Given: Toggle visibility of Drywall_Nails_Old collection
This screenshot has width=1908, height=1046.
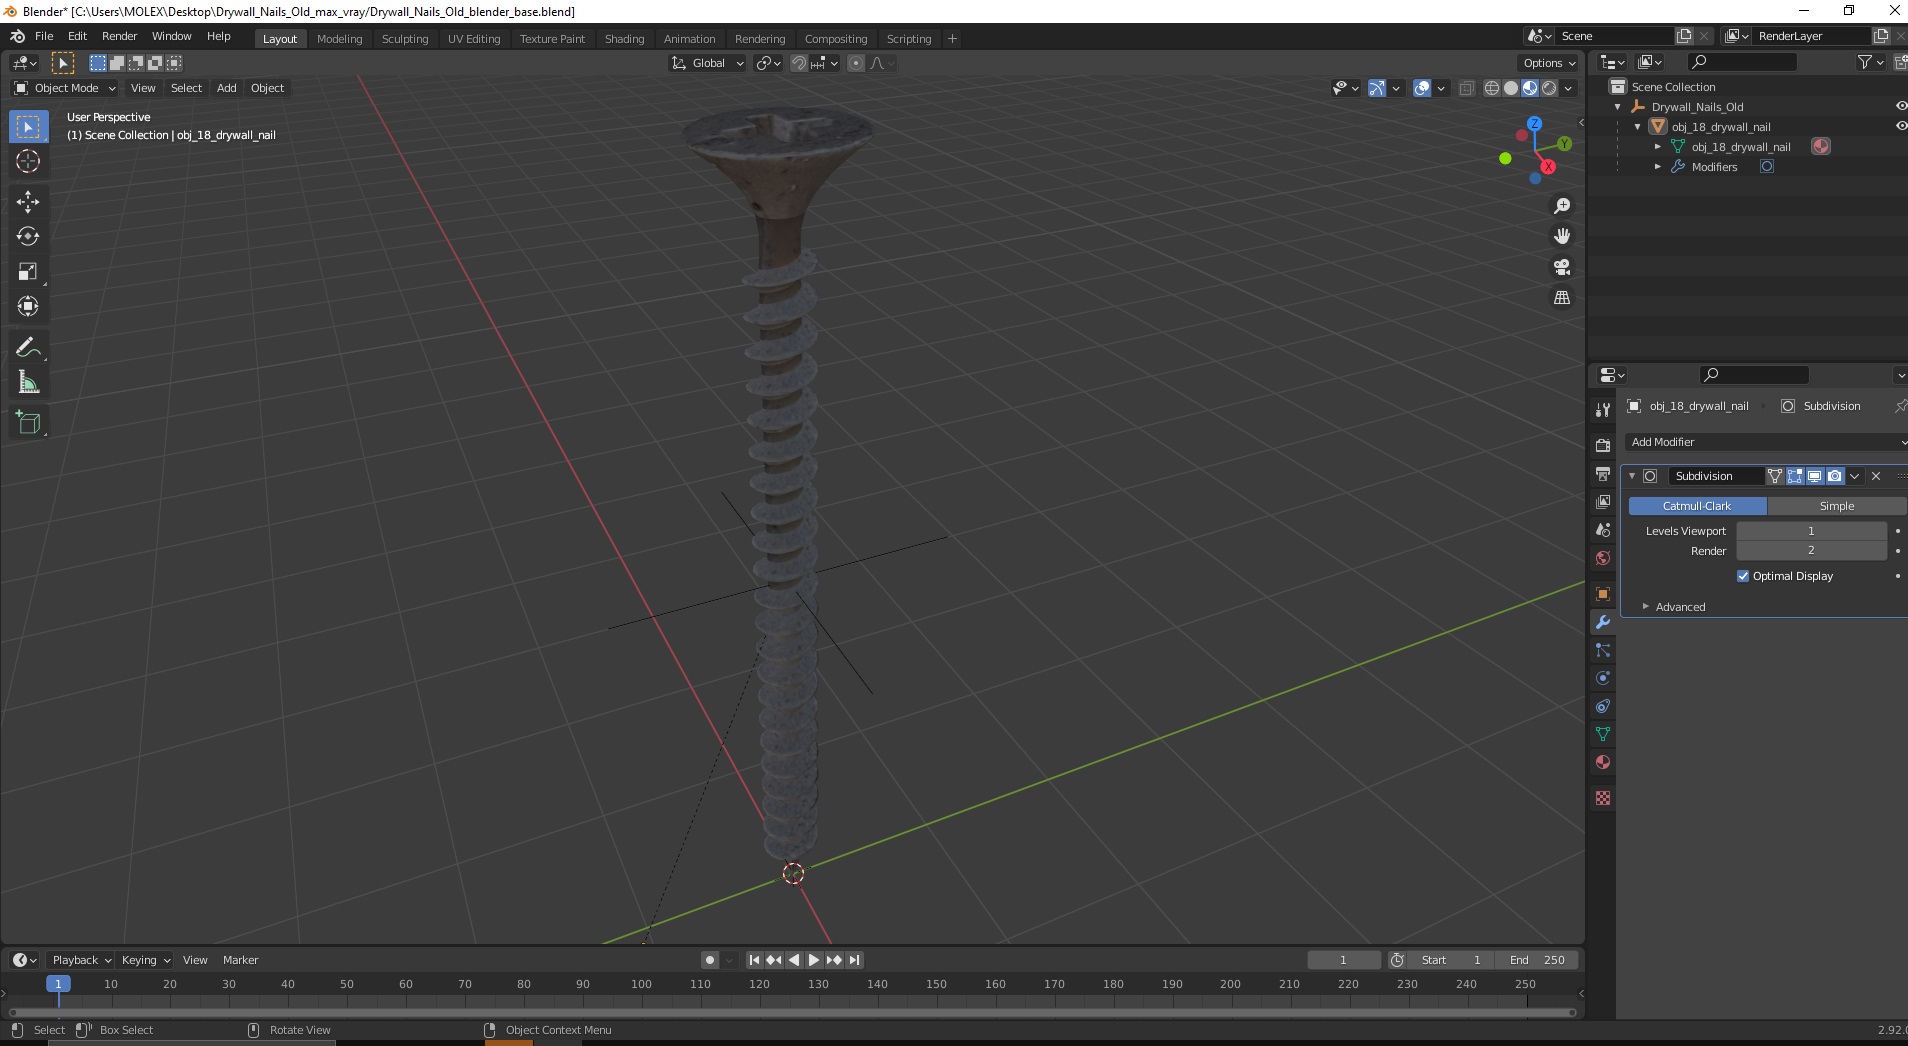Looking at the screenshot, I should point(1900,106).
